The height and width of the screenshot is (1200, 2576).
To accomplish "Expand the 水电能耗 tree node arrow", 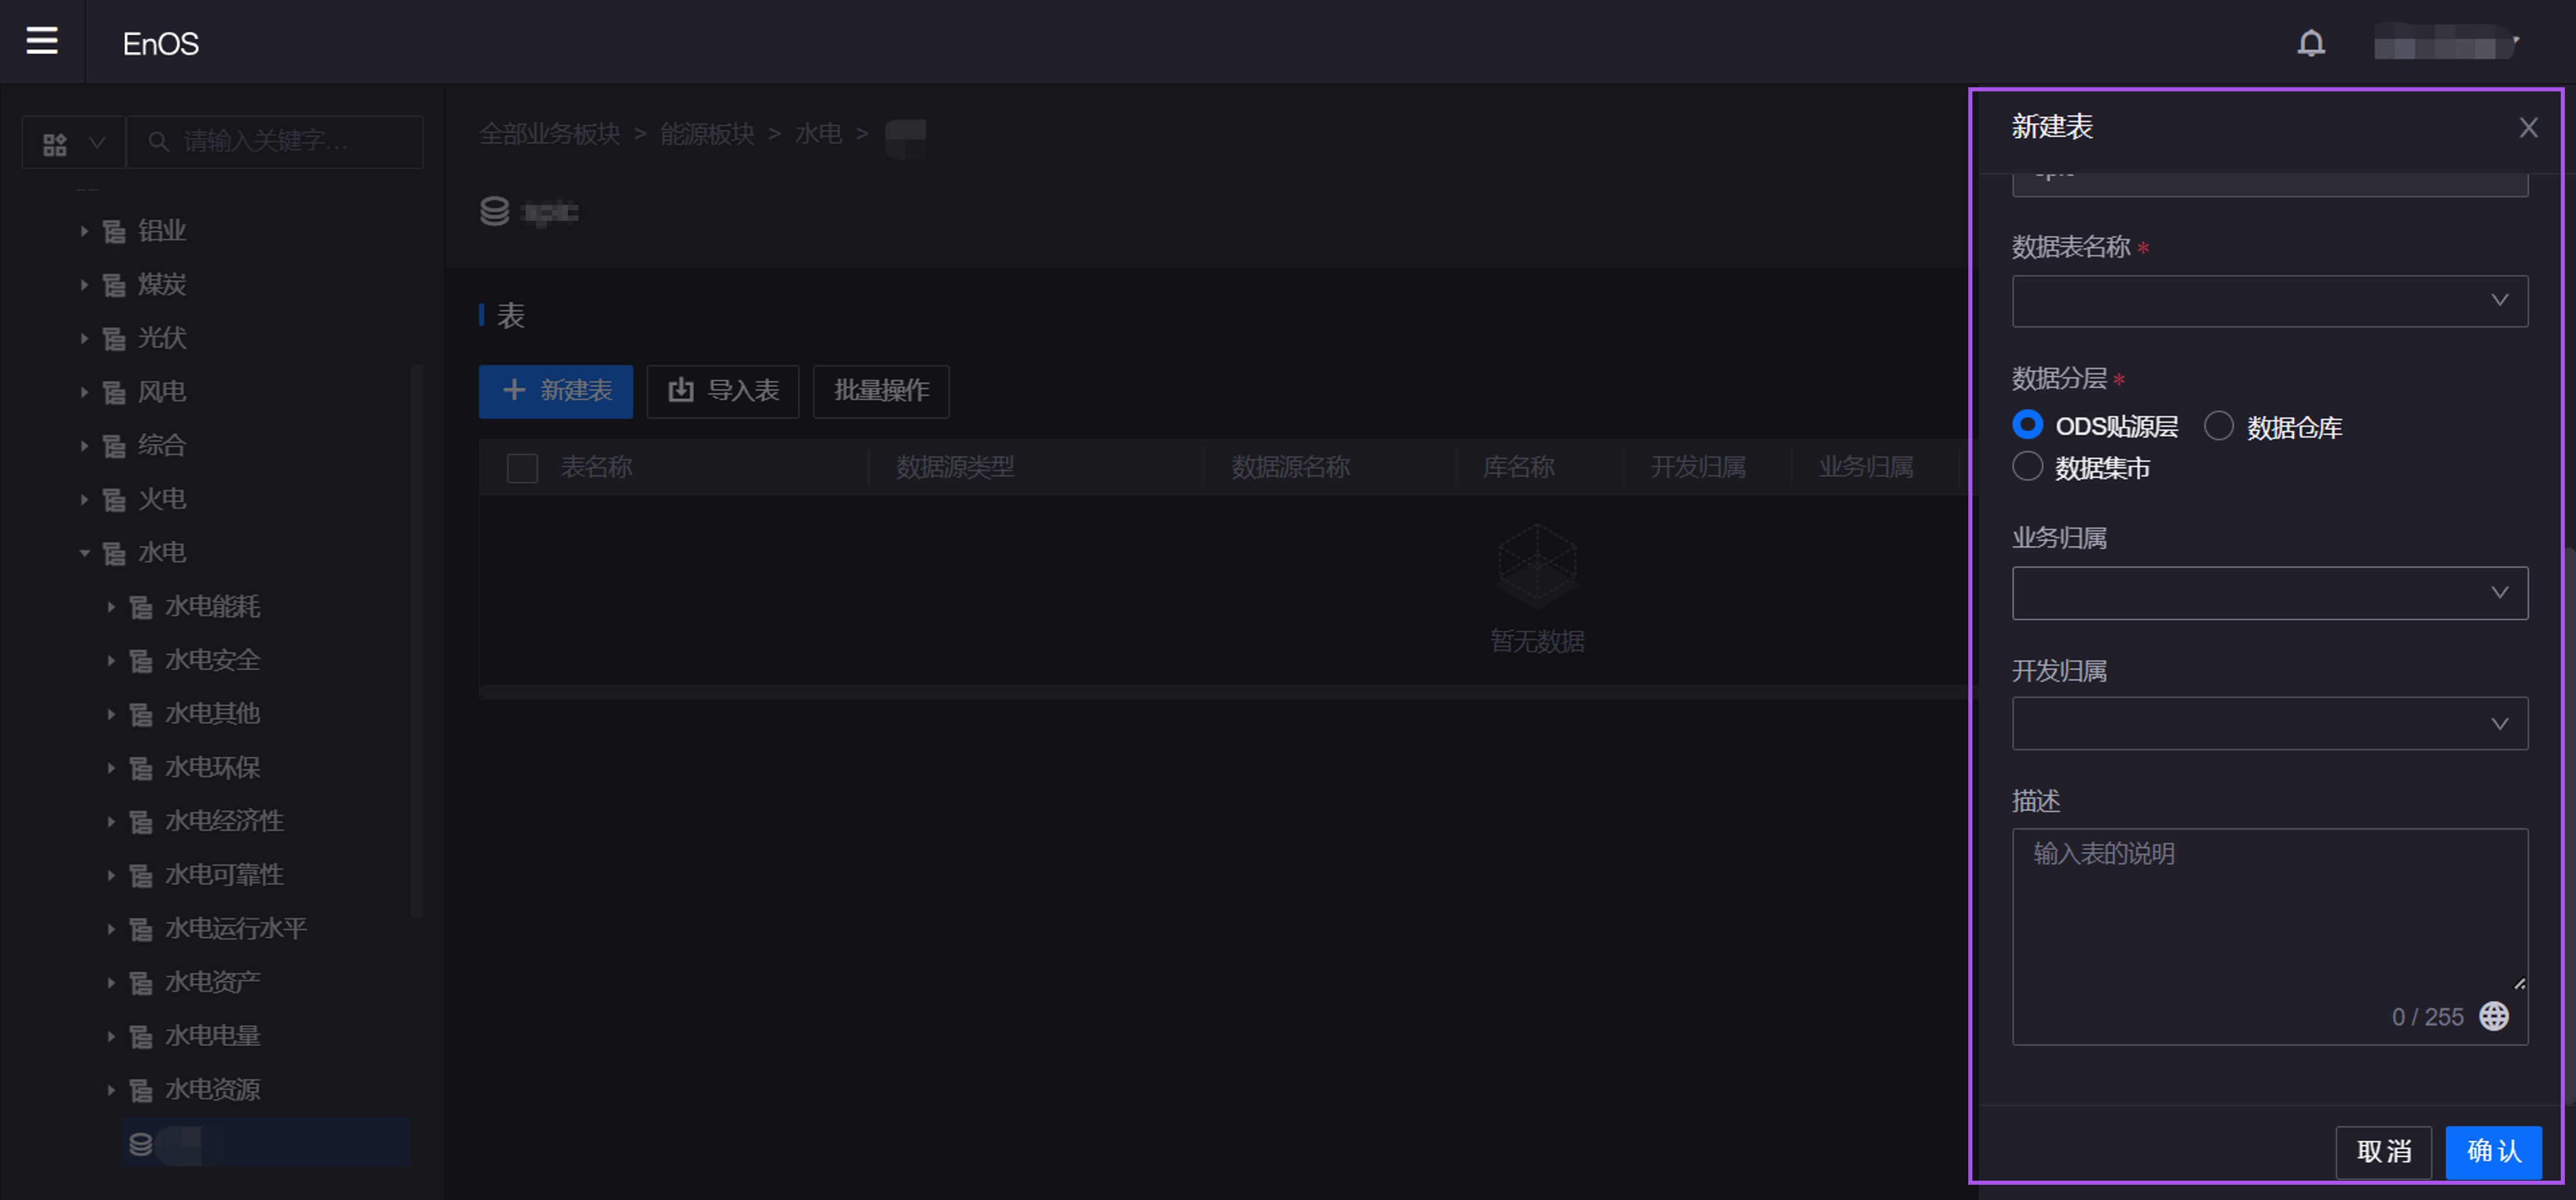I will (x=111, y=607).
